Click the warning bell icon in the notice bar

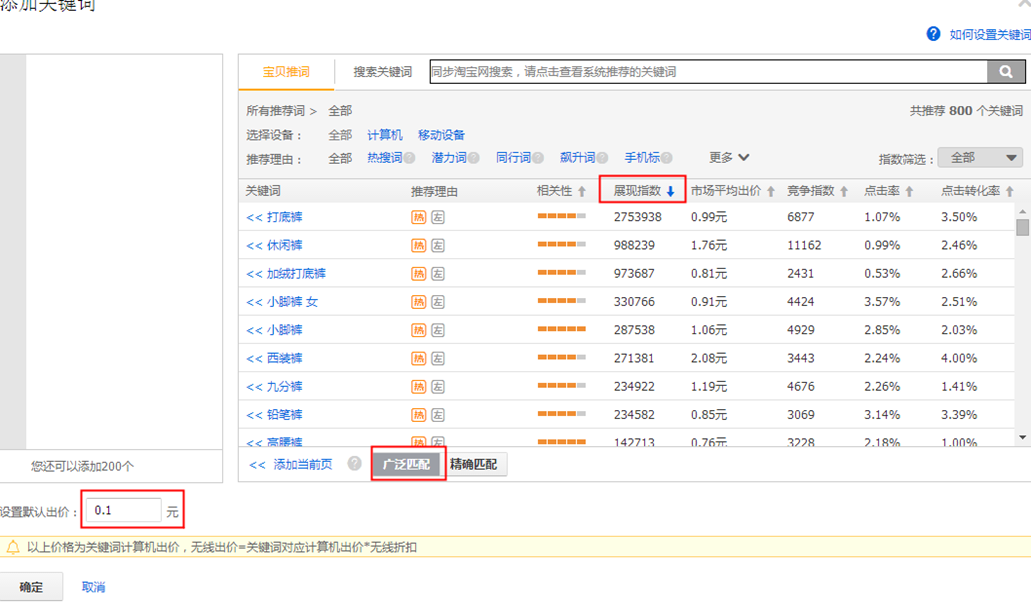(x=13, y=547)
